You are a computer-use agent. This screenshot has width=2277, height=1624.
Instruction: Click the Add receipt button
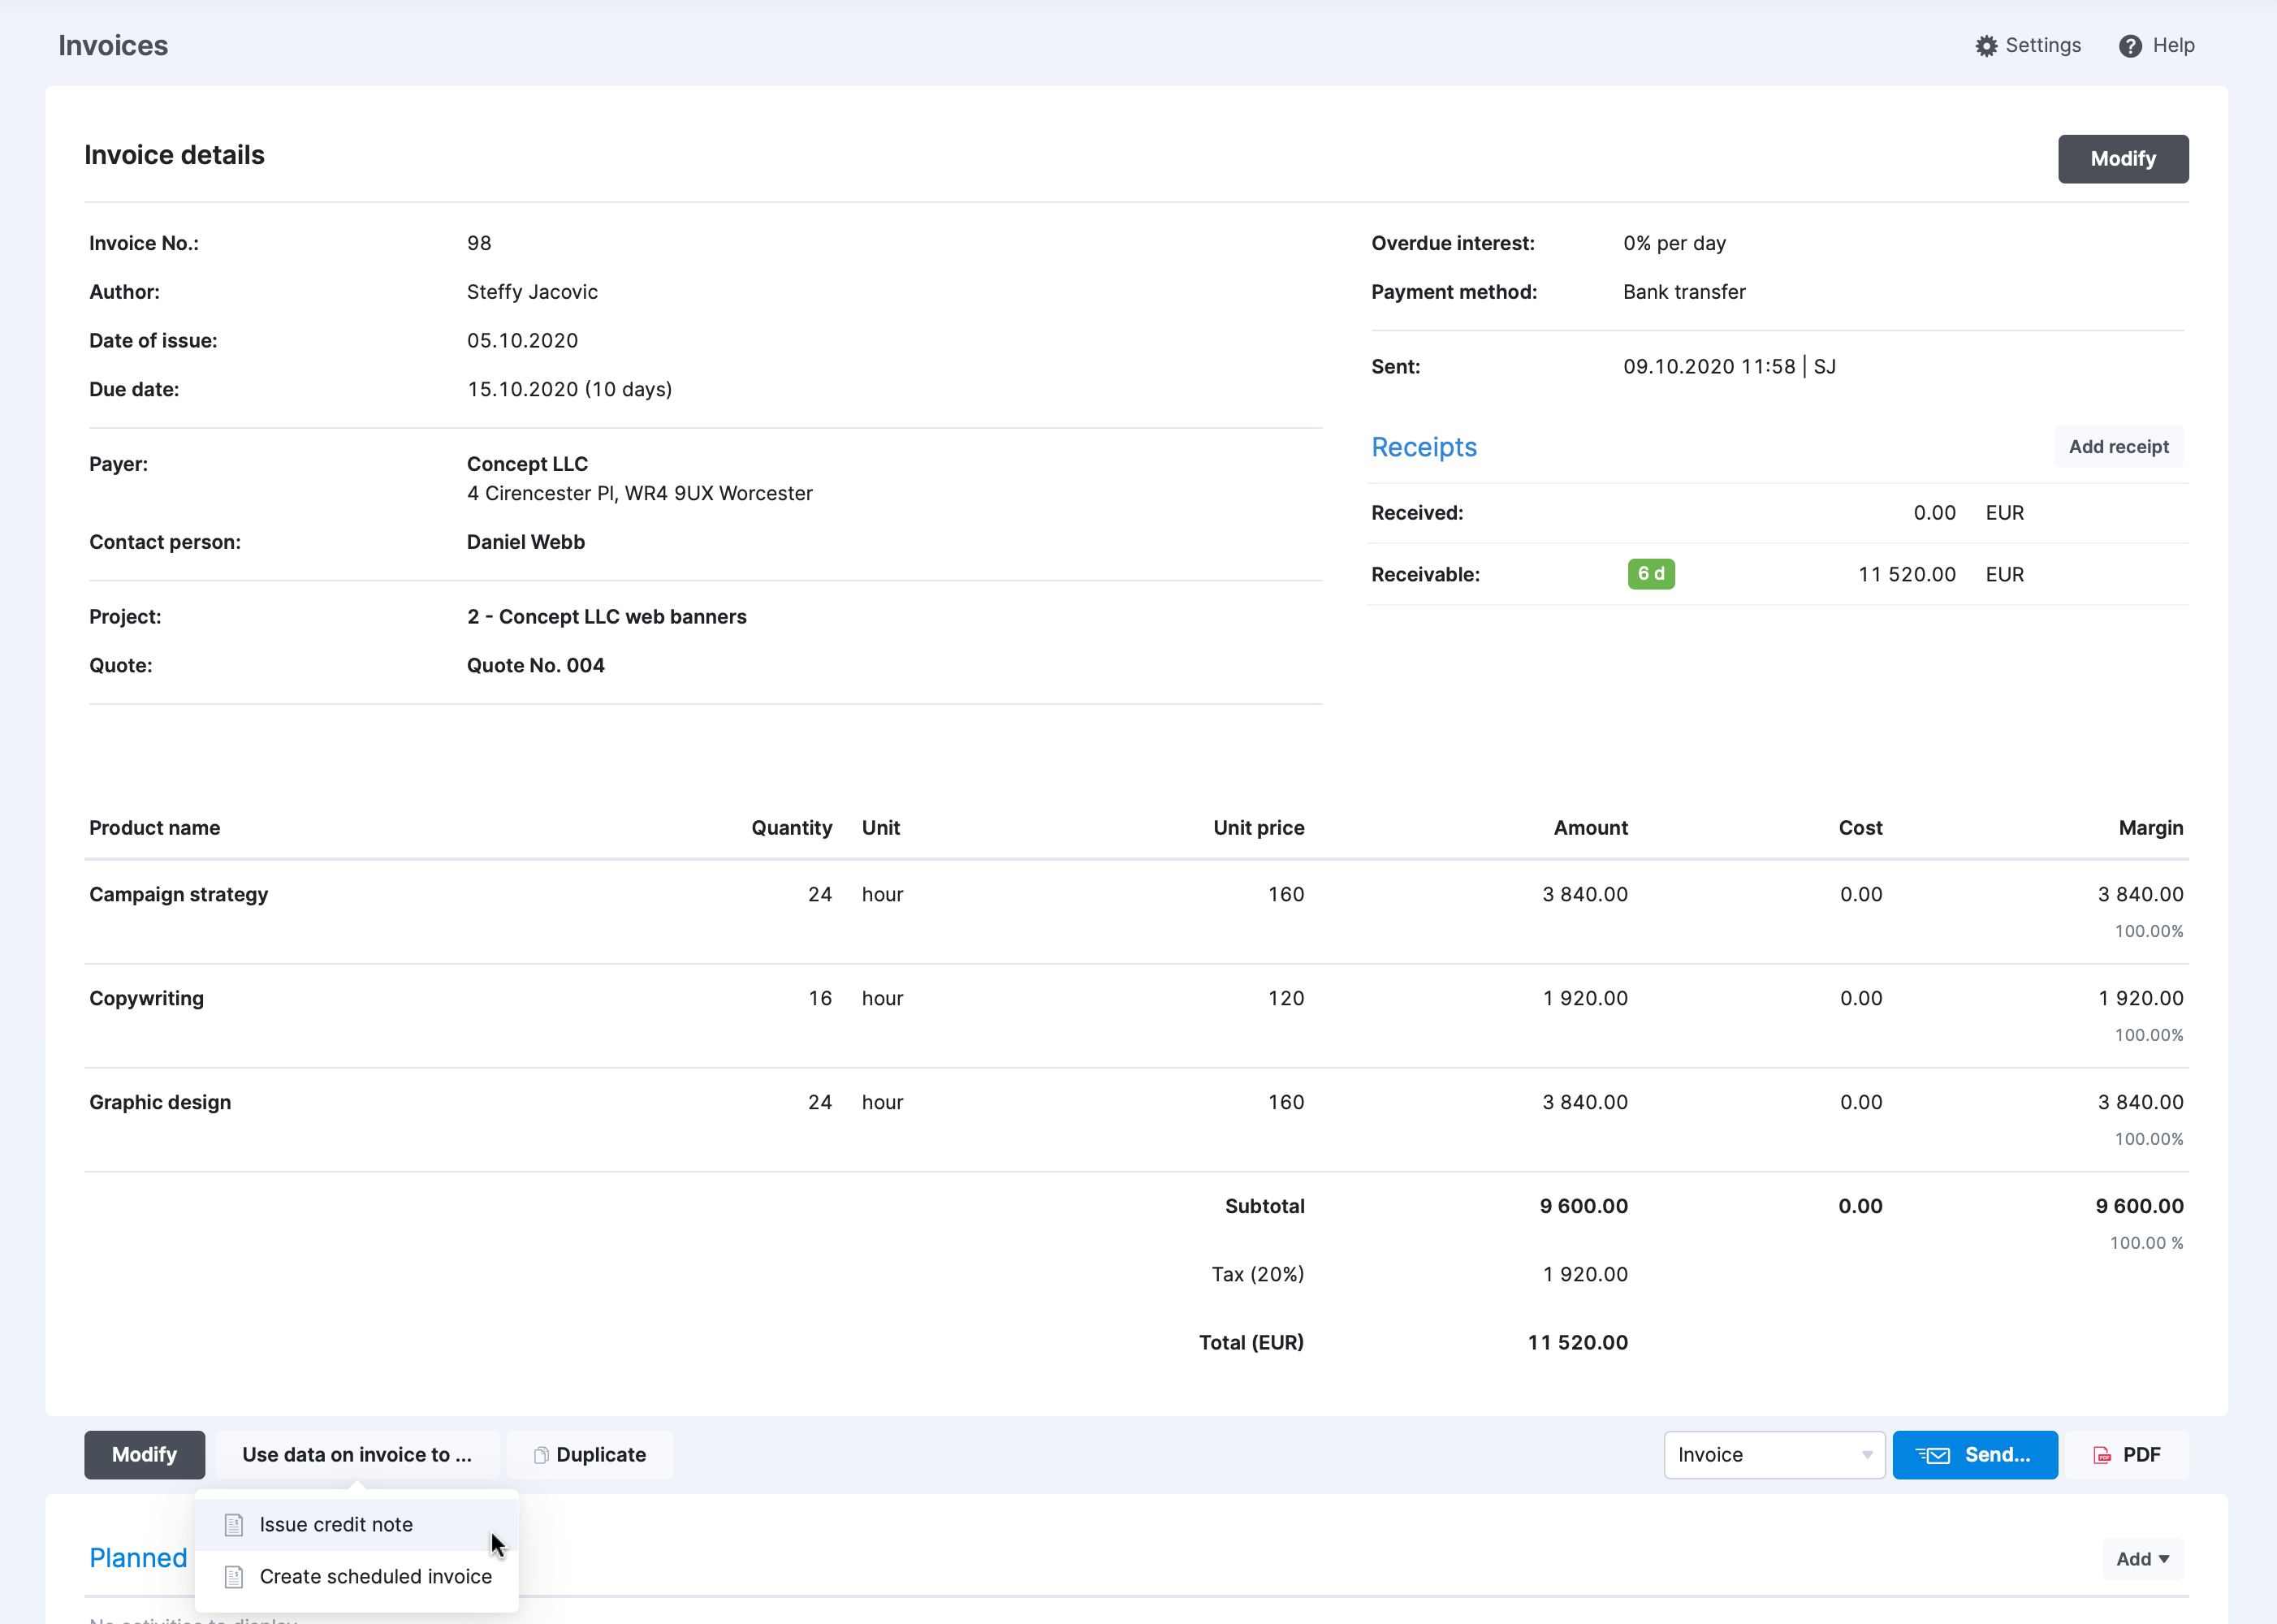(2118, 447)
